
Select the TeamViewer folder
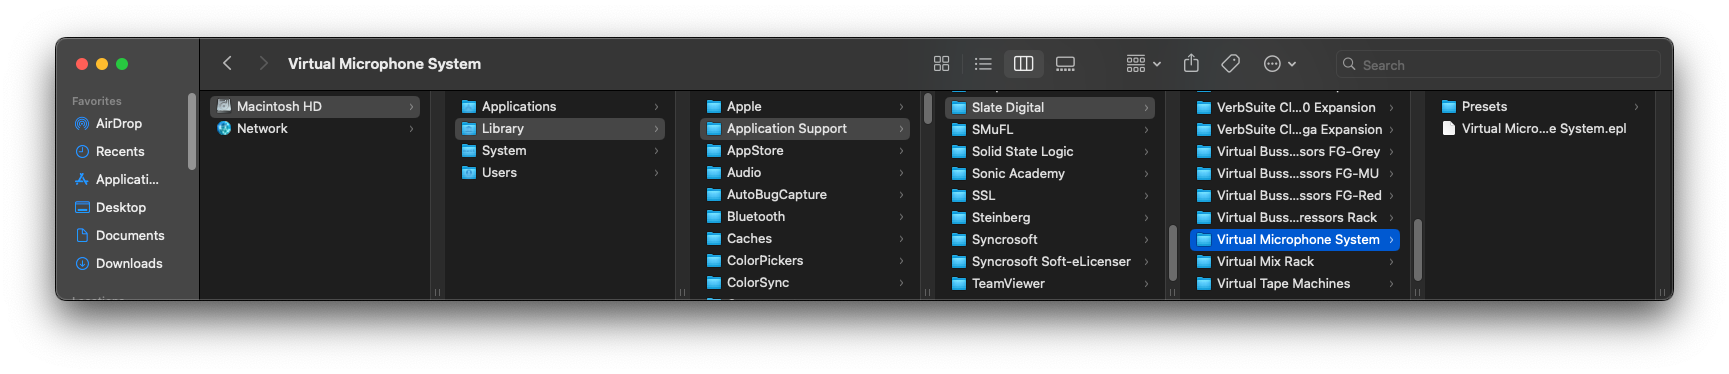(1050, 283)
